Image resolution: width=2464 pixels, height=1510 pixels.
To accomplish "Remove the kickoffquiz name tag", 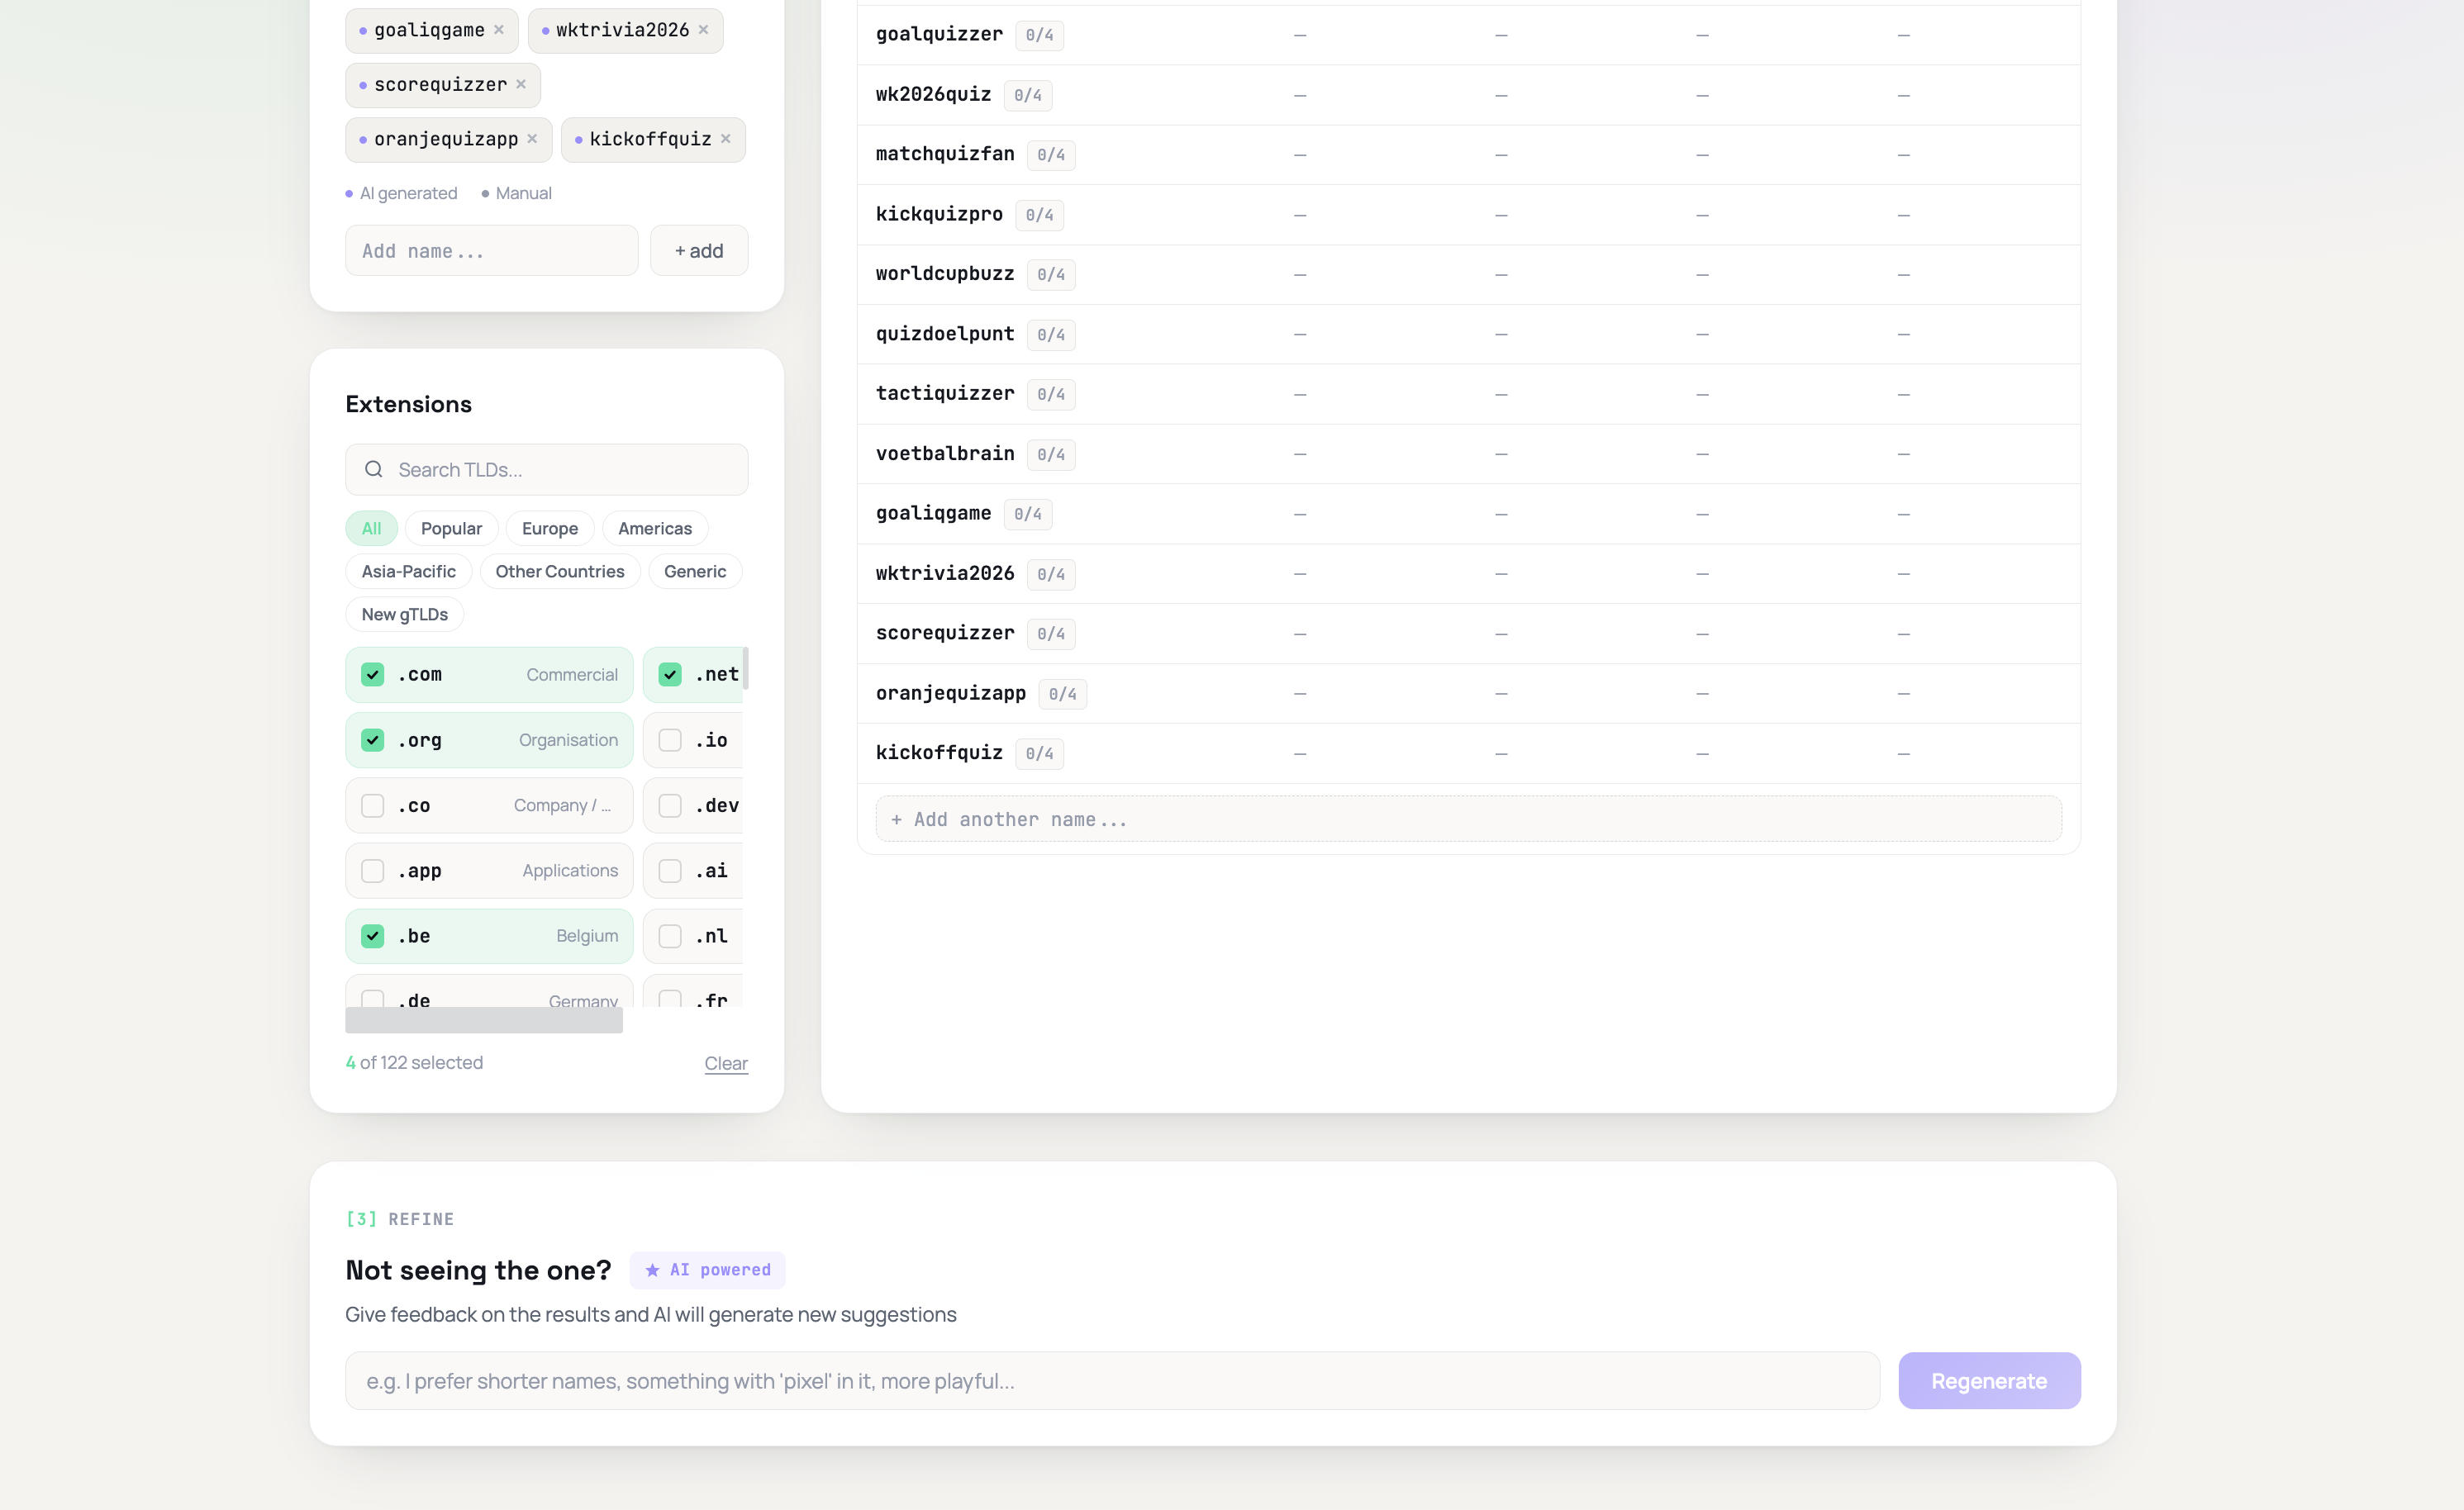I will click(x=726, y=139).
